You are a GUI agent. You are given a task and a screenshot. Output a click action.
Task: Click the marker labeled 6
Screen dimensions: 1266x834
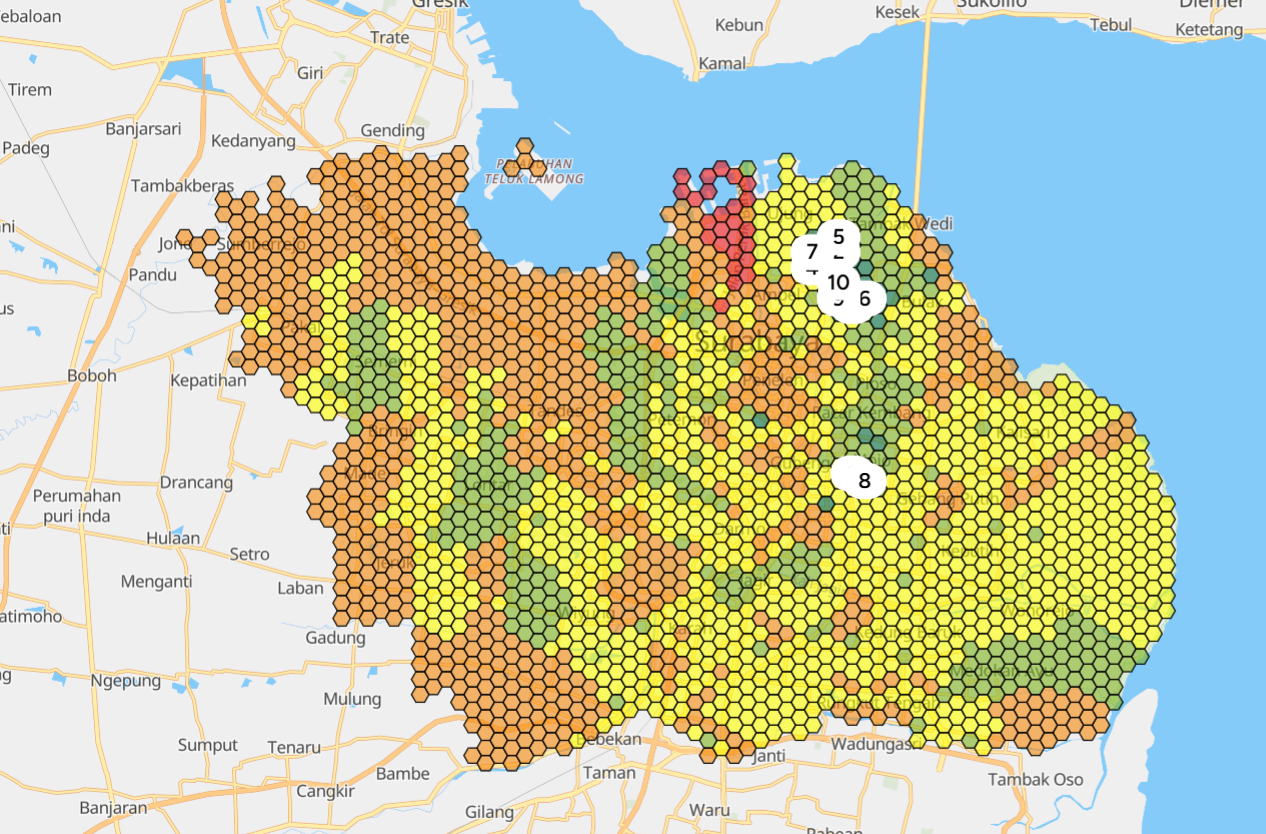865,298
